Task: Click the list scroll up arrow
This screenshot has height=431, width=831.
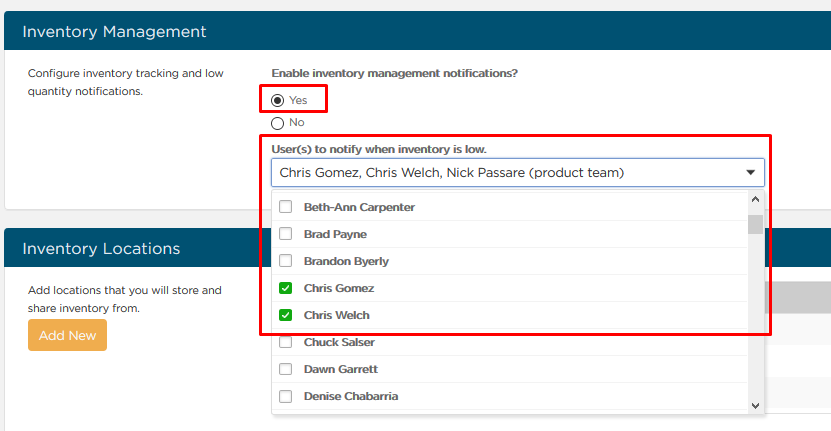Action: pos(755,199)
